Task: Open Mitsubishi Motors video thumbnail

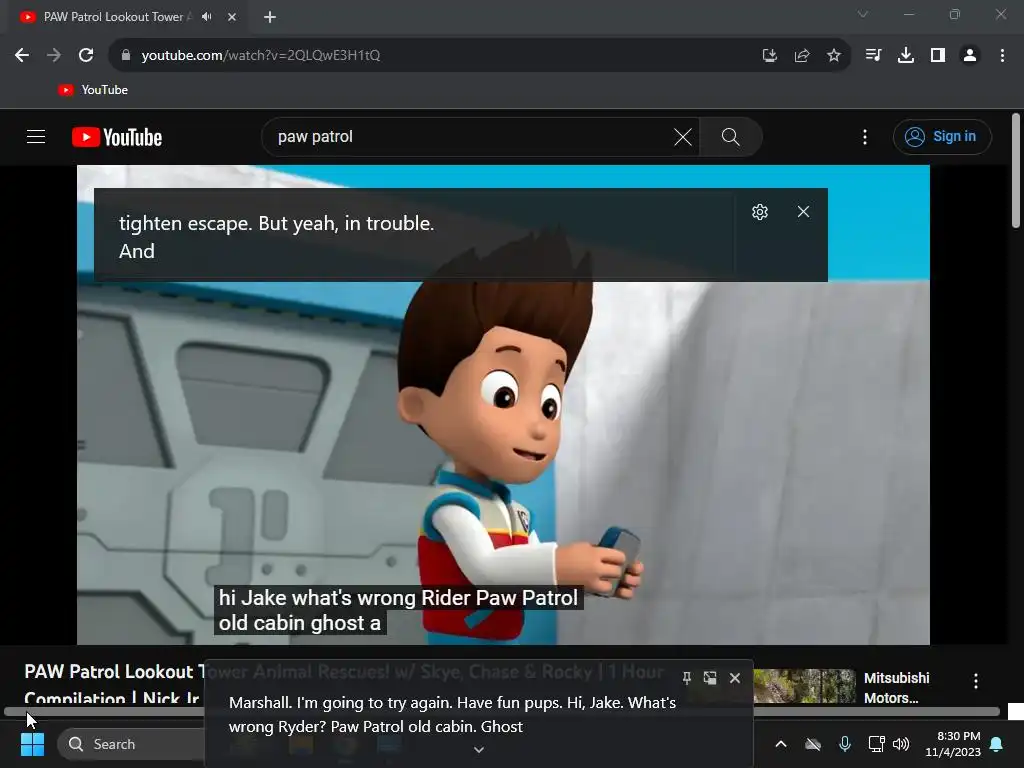Action: [805, 686]
